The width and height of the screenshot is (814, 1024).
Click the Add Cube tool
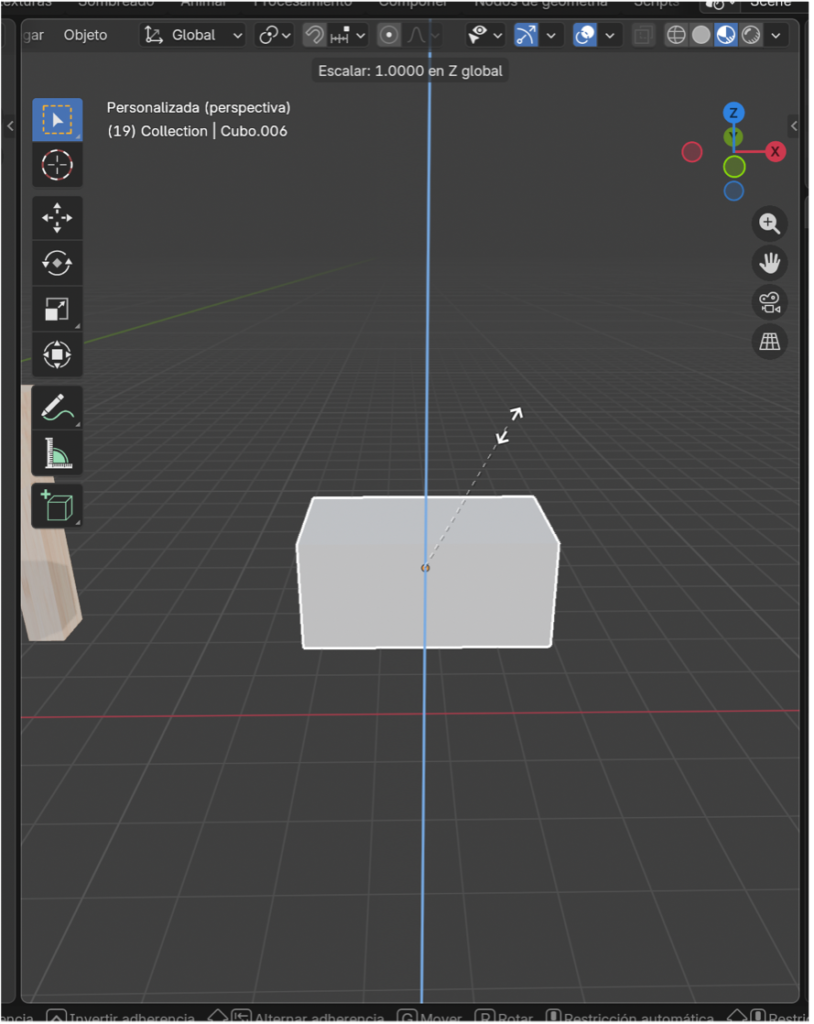(57, 506)
